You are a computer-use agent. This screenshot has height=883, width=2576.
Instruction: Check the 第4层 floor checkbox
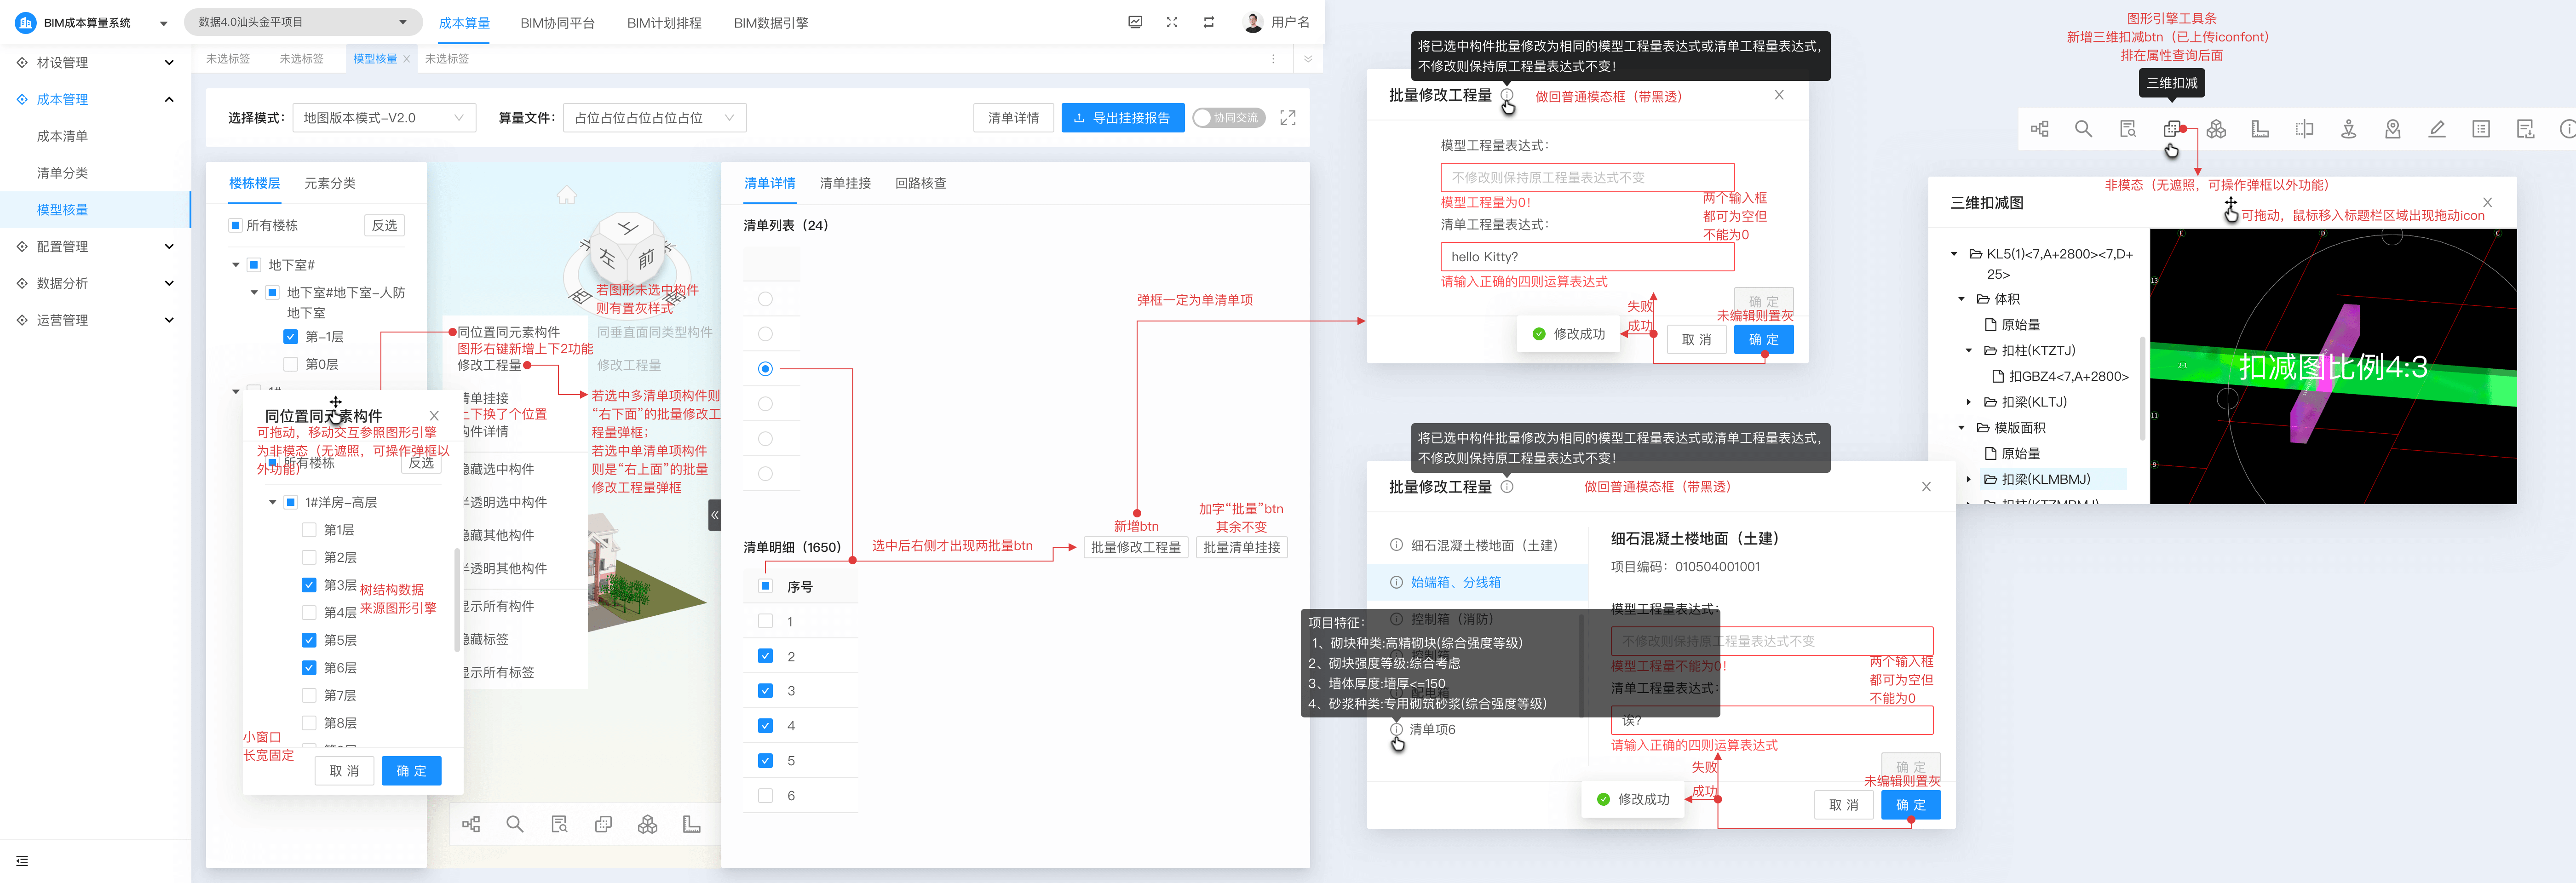pos(309,613)
